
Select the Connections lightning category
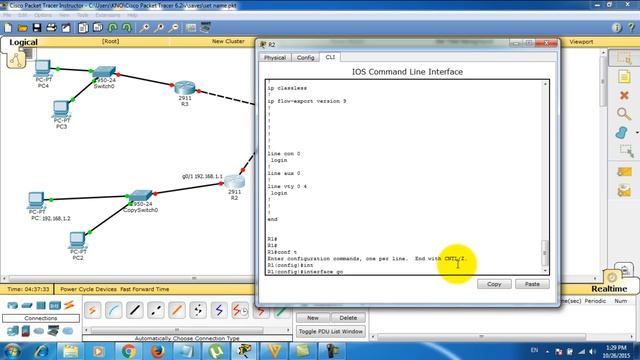pos(69,305)
